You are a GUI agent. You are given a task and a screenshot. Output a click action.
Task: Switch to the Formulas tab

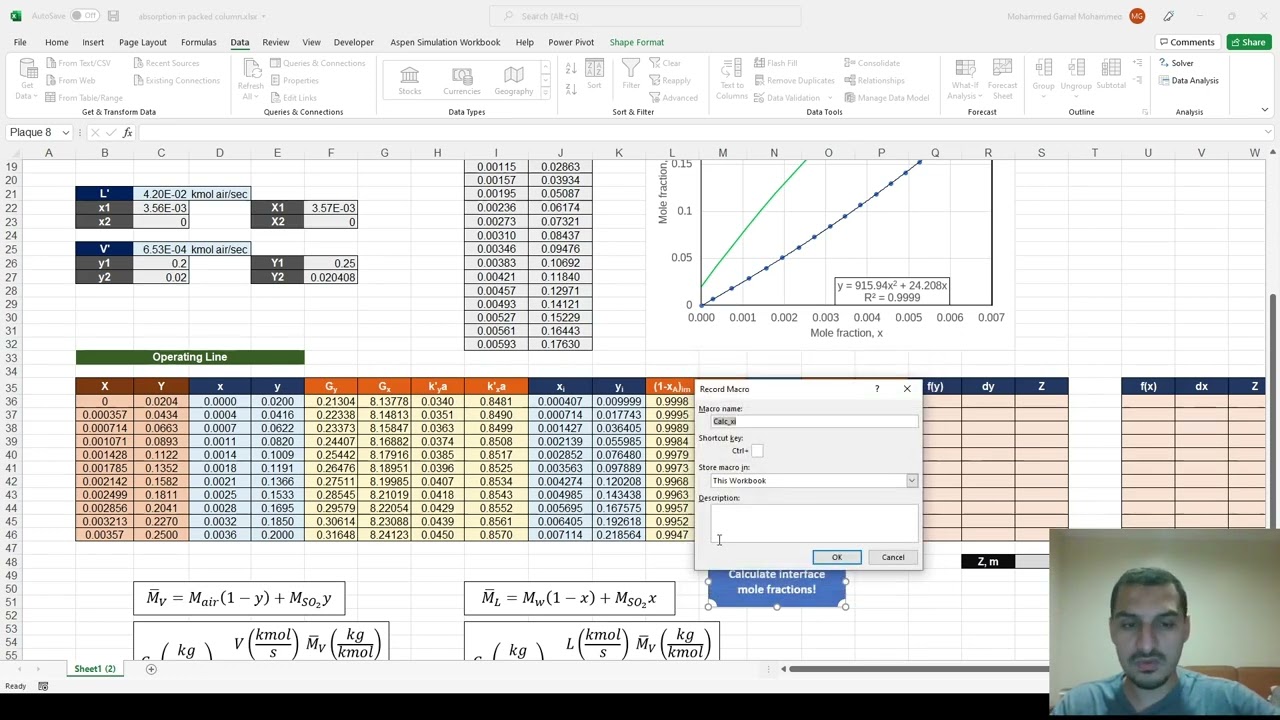point(198,42)
